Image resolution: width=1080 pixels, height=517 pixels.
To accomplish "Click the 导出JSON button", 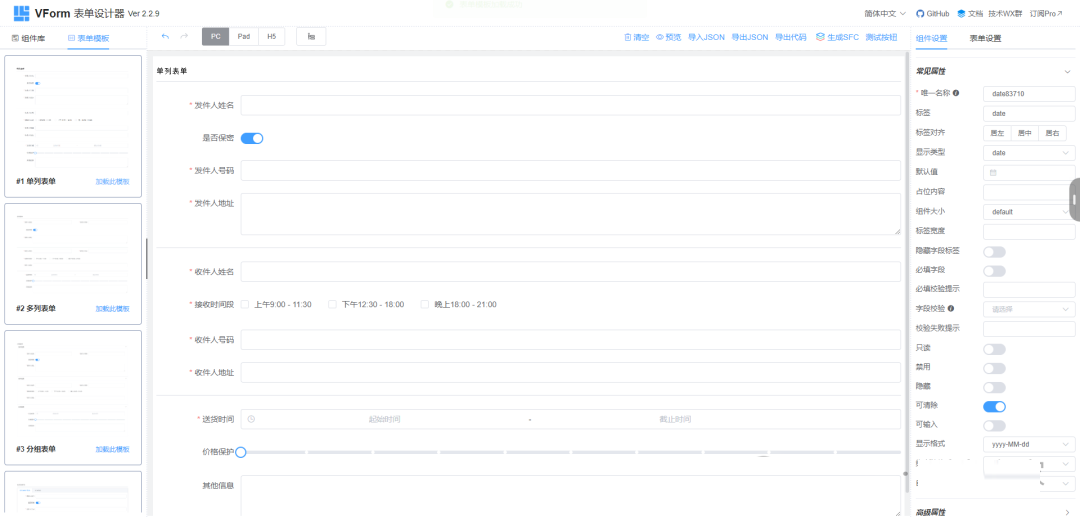I will (x=749, y=37).
